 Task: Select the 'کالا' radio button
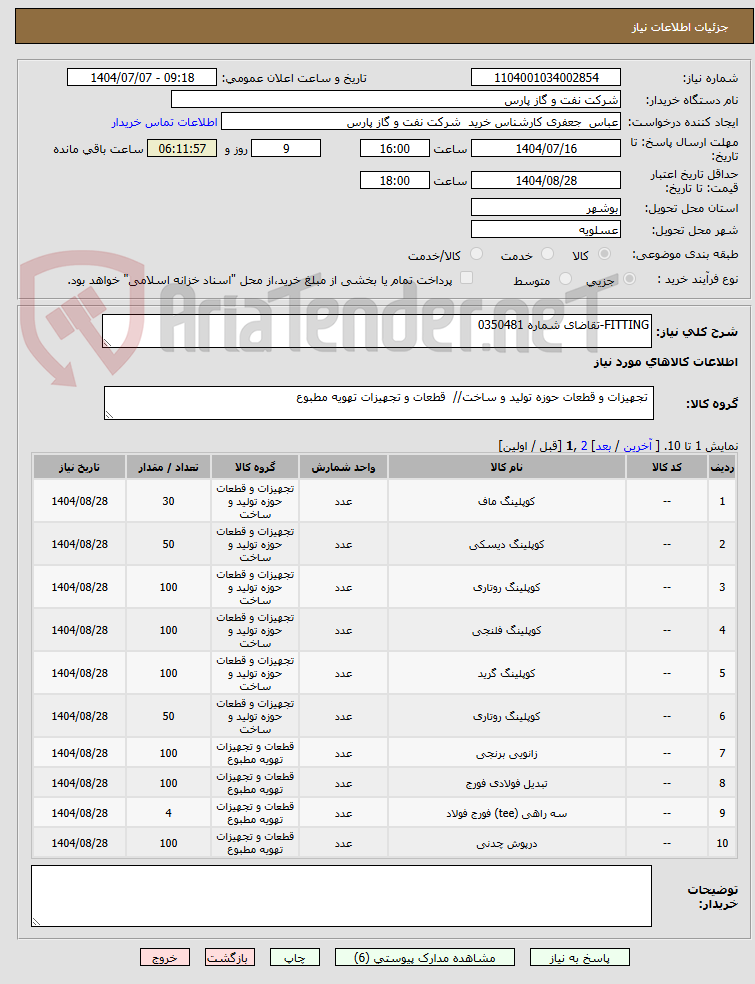pyautogui.click(x=604, y=254)
